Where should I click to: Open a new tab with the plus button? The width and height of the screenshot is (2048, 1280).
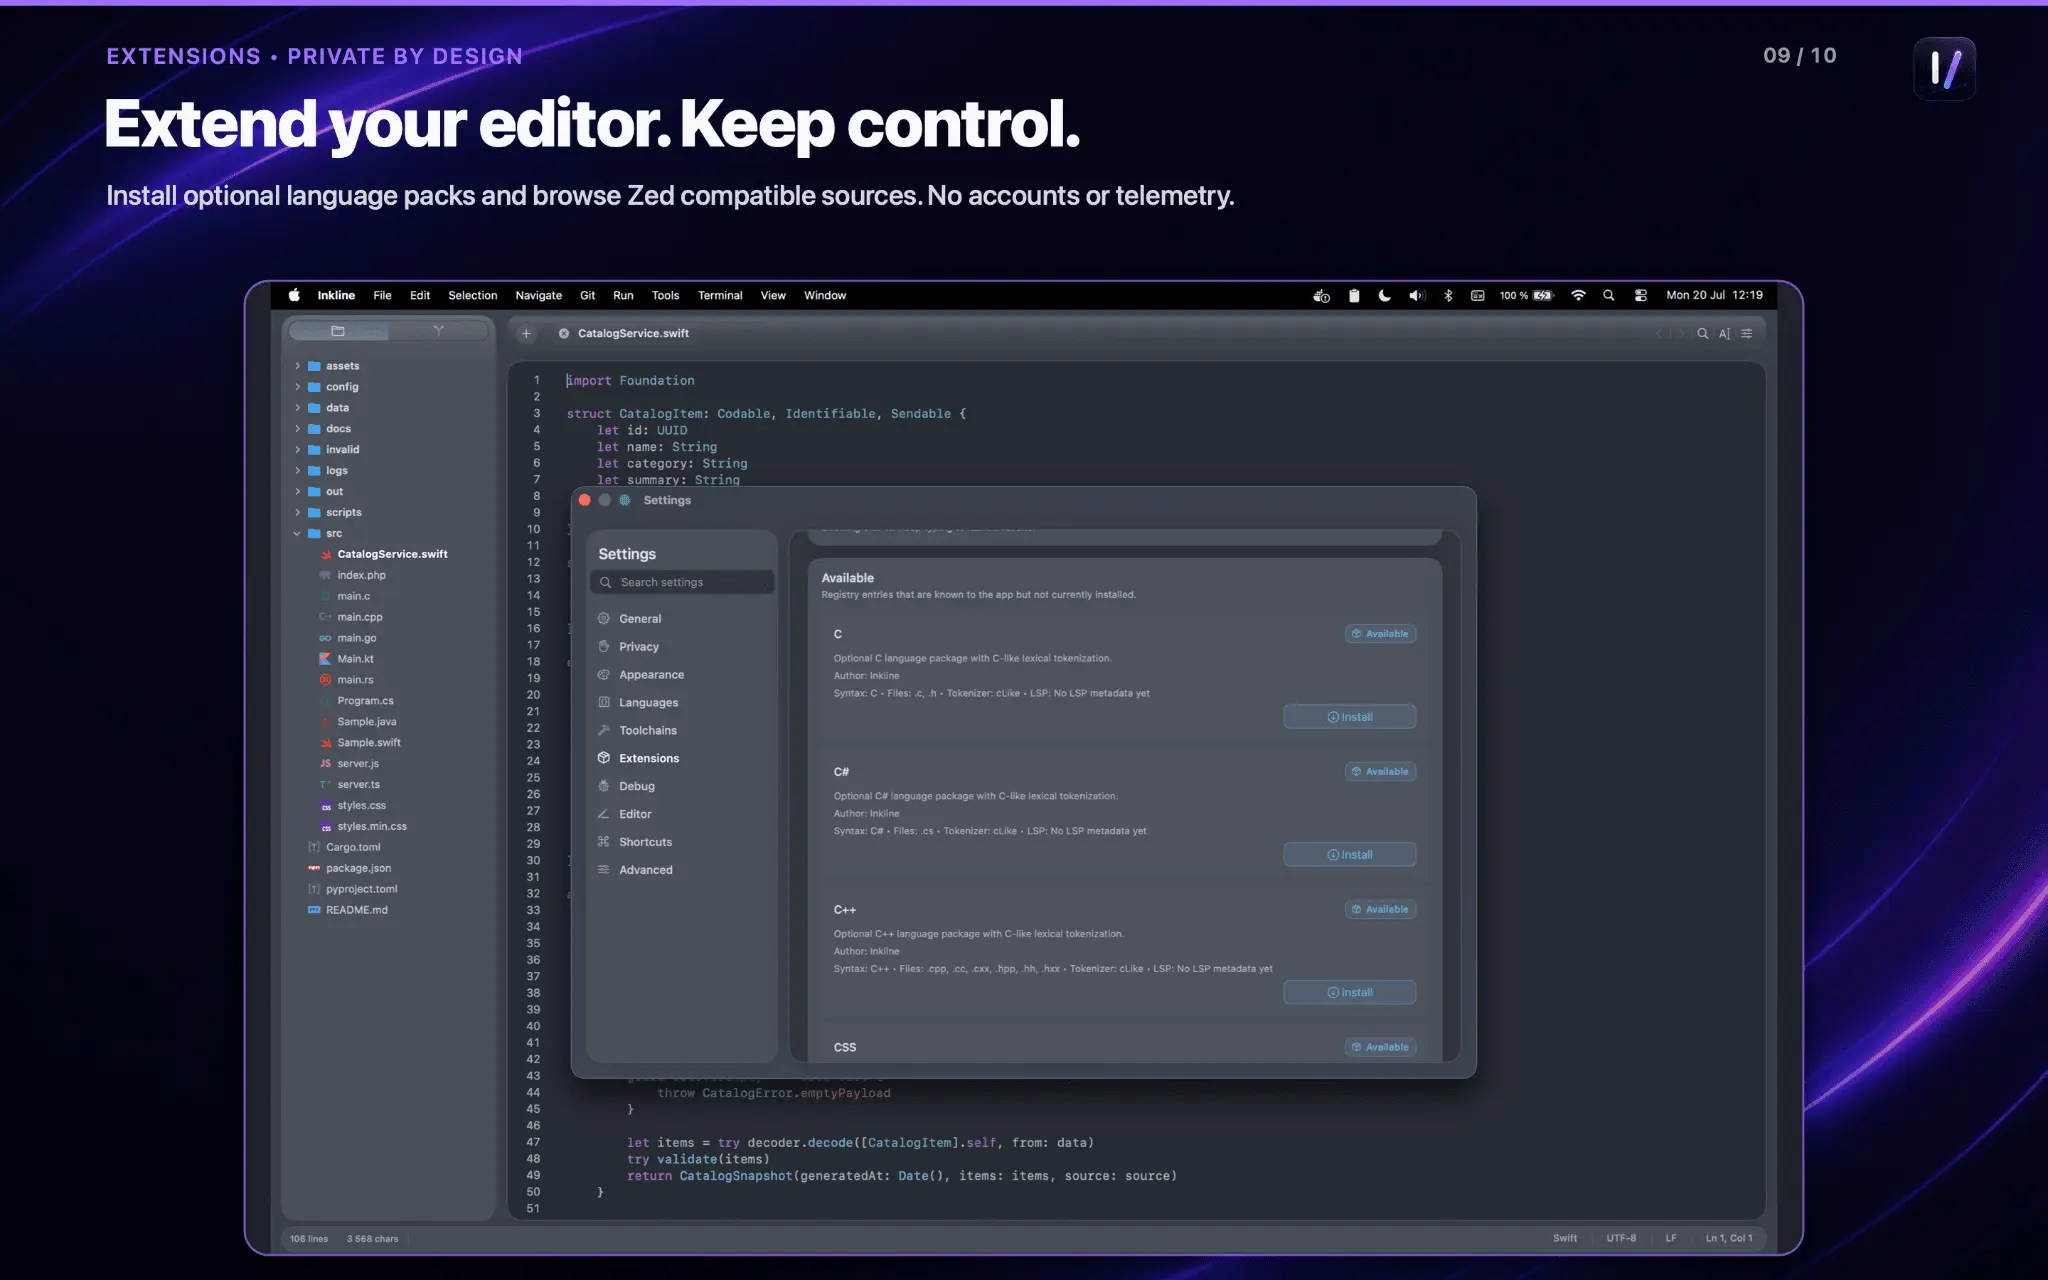click(x=526, y=334)
